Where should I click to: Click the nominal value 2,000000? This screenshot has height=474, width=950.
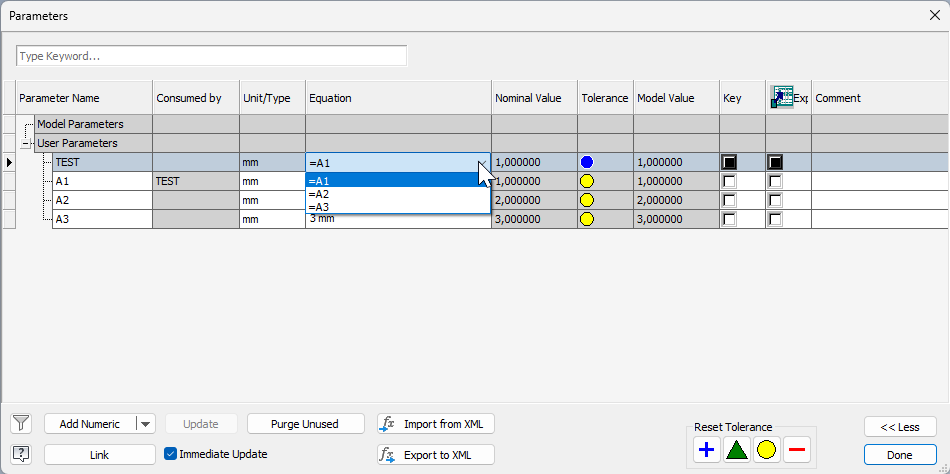point(534,200)
